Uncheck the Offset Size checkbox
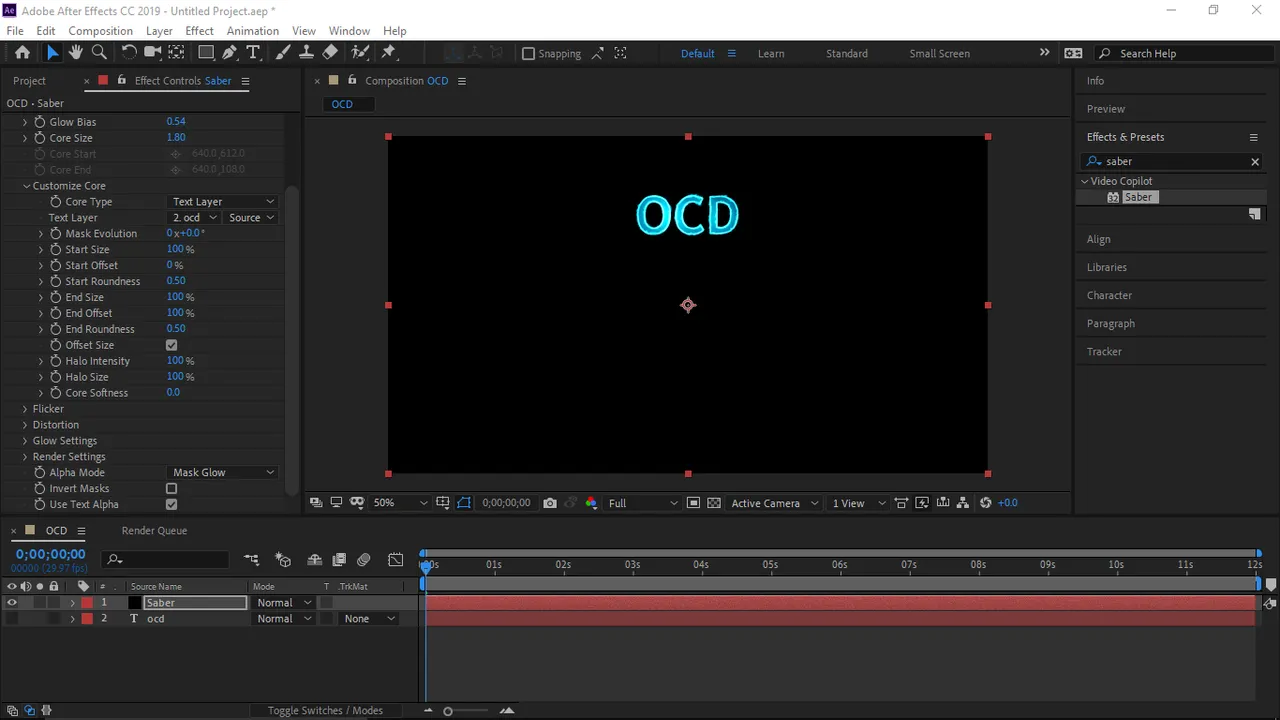Viewport: 1280px width, 720px height. [x=171, y=345]
